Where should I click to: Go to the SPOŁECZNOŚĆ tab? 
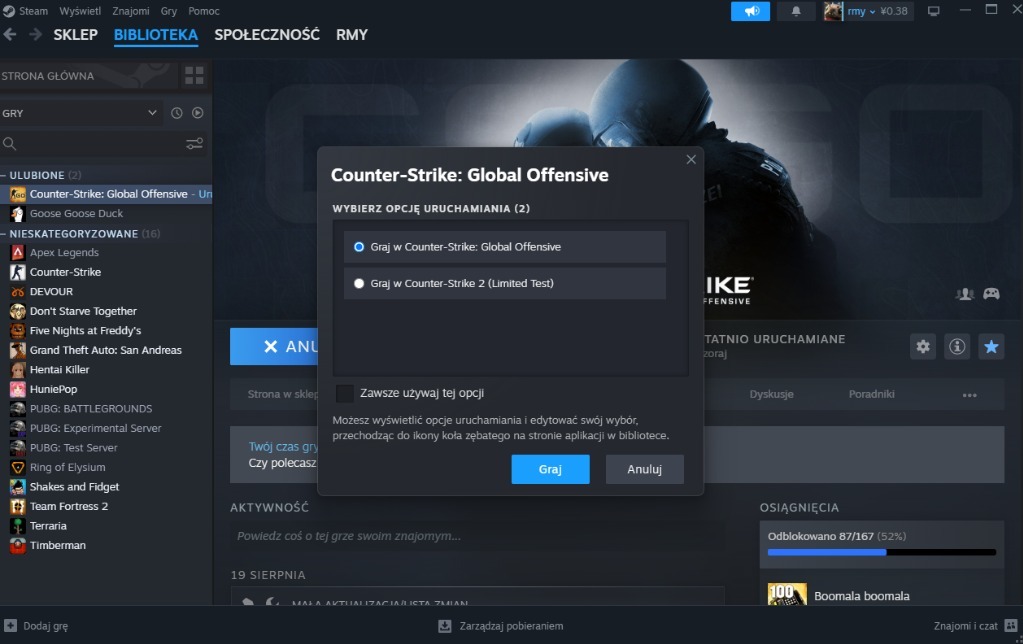tap(267, 35)
